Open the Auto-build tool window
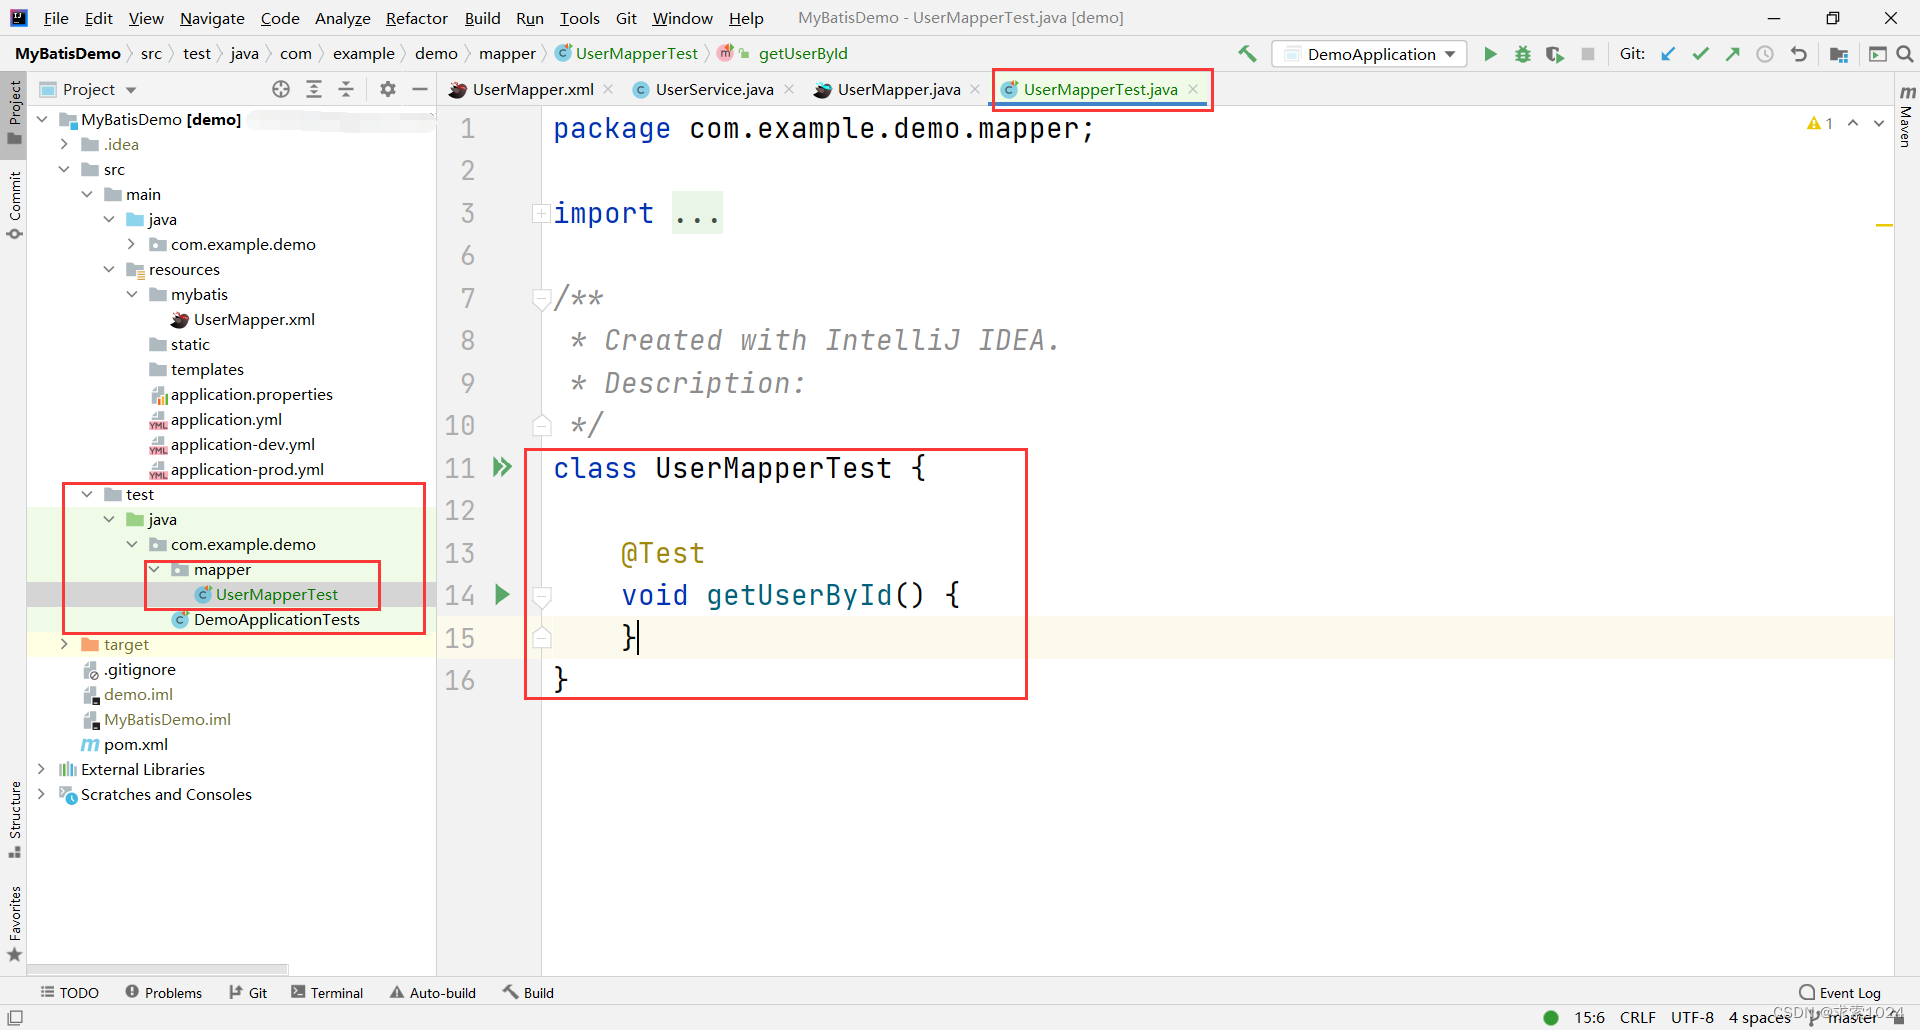This screenshot has height=1030, width=1920. [433, 993]
